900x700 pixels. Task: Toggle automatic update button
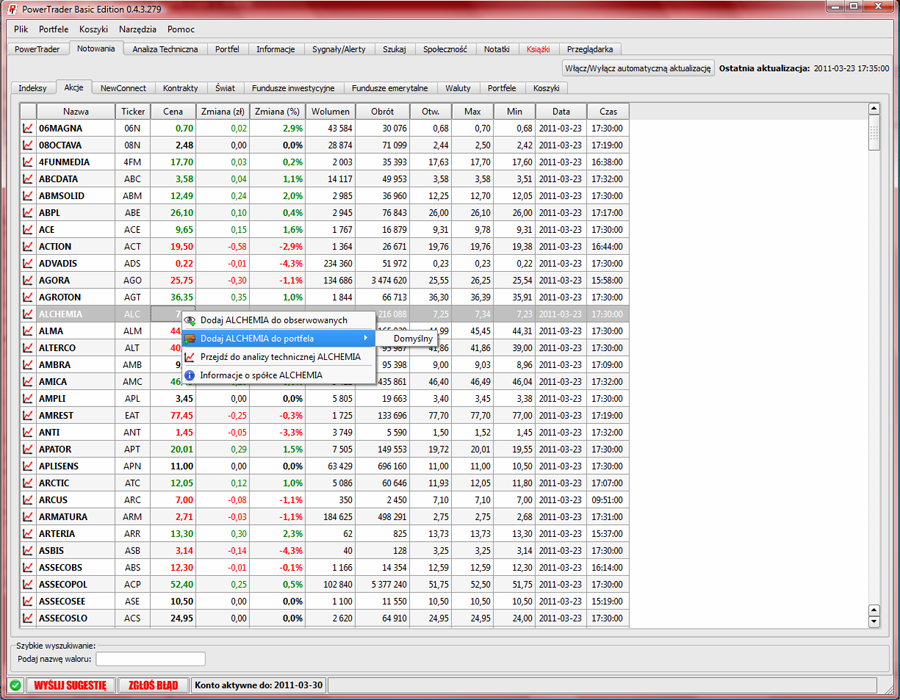click(638, 68)
